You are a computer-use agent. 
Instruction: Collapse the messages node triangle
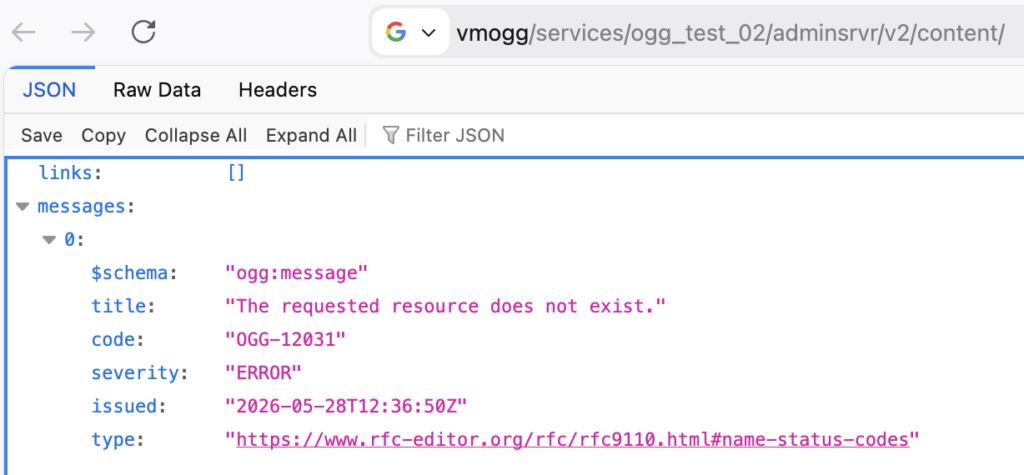(23, 206)
